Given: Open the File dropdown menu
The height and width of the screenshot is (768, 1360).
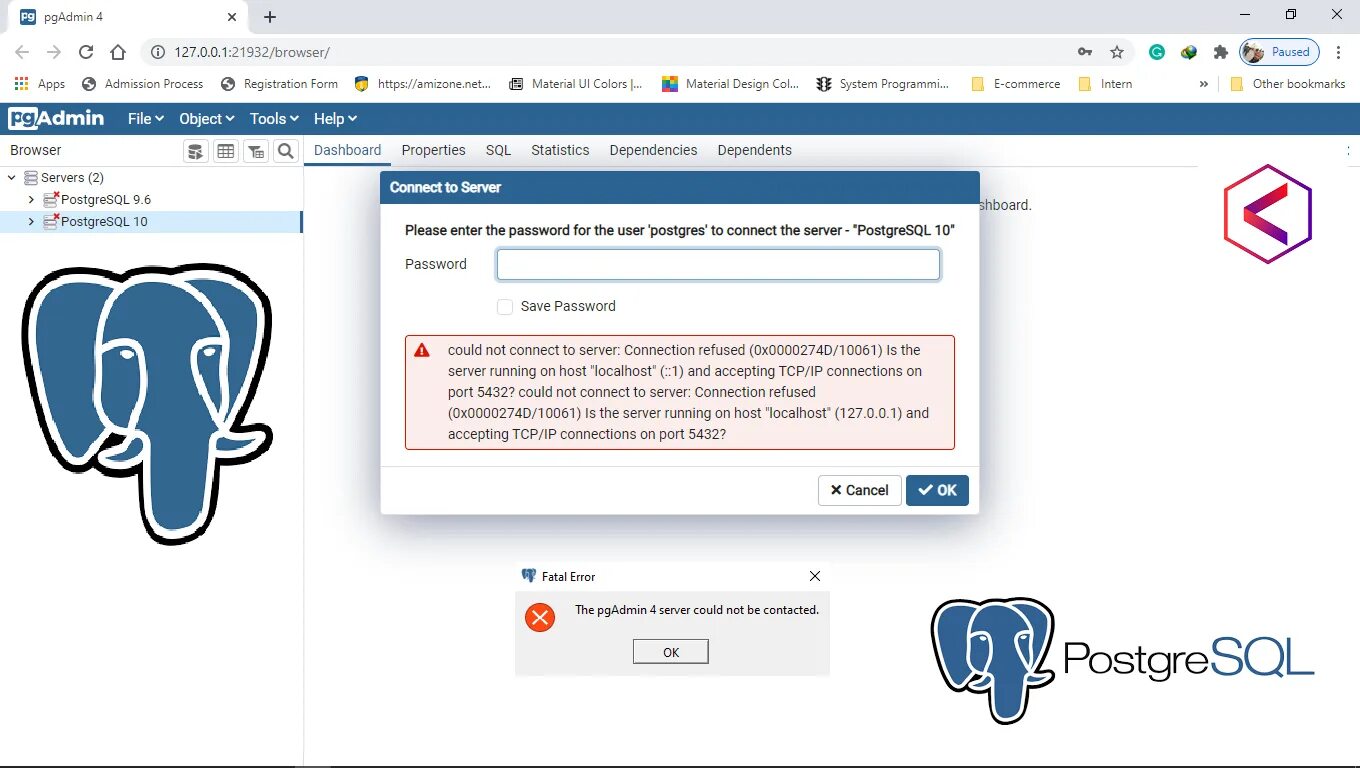Looking at the screenshot, I should [x=146, y=118].
